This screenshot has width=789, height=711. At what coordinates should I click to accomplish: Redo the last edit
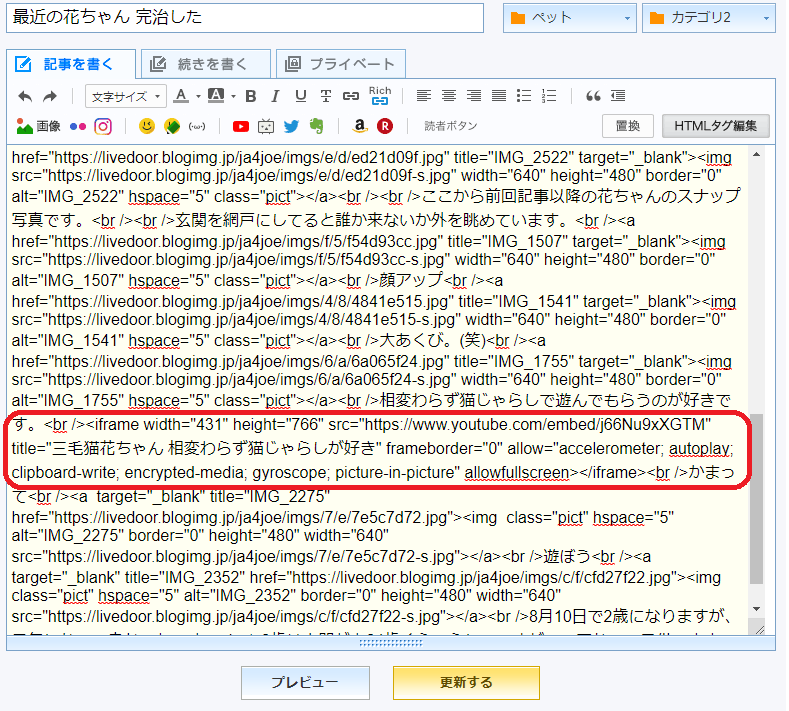(50, 96)
